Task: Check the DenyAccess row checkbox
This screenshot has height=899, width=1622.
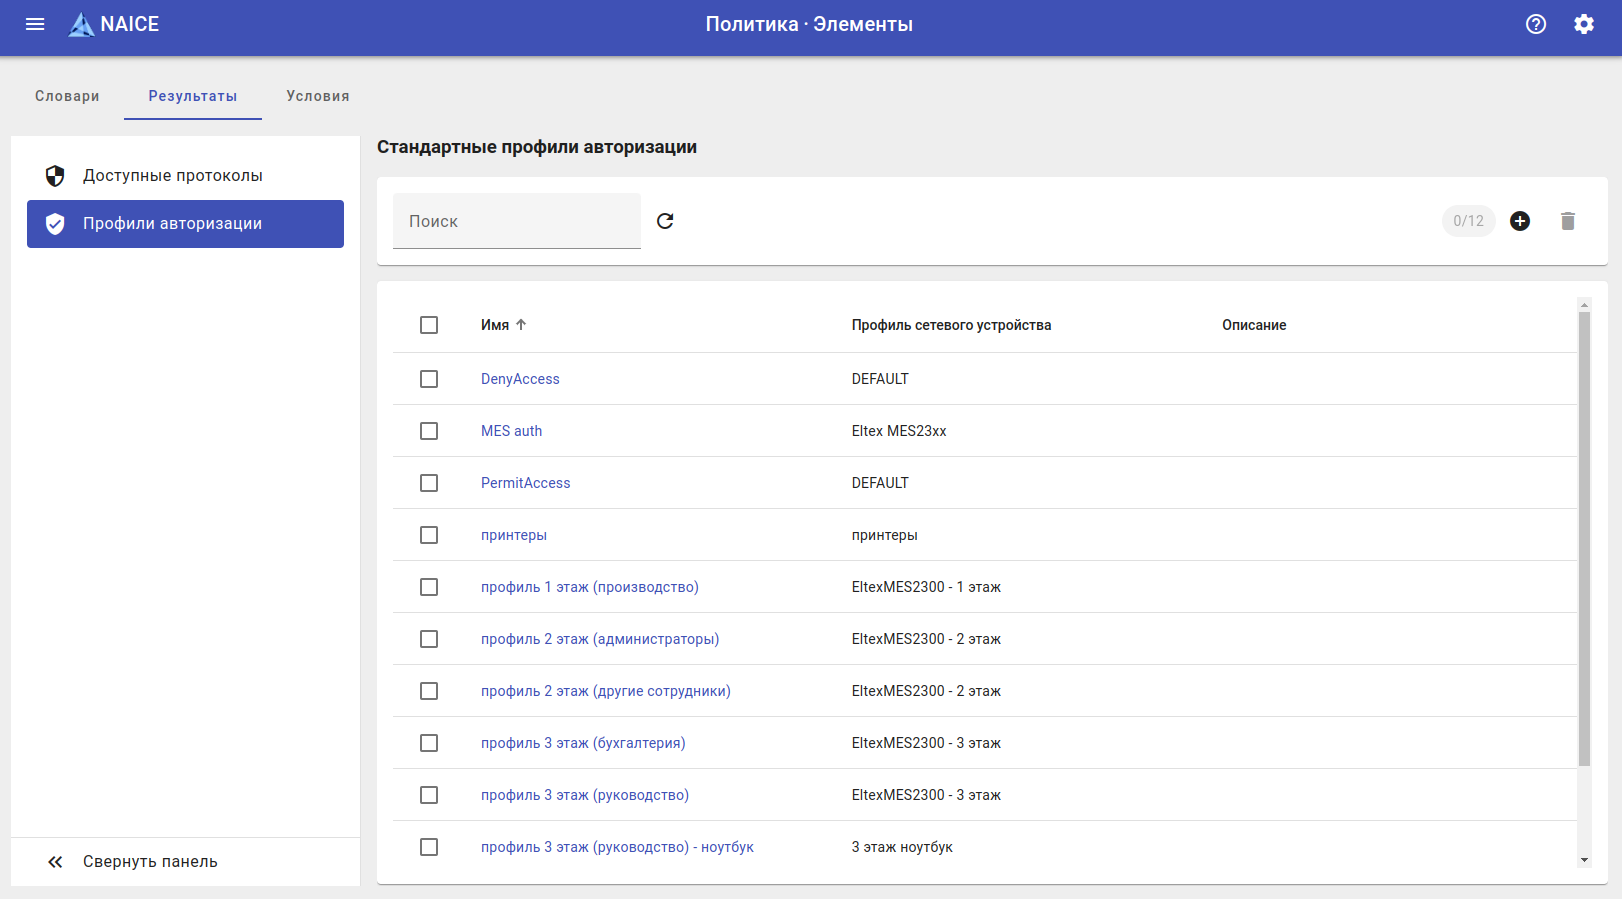Action: click(x=429, y=379)
